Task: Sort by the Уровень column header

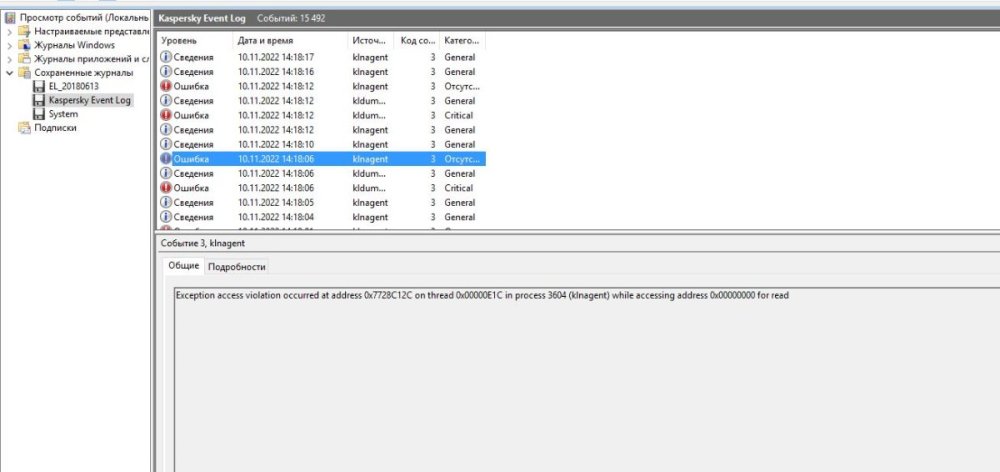Action: (x=195, y=41)
